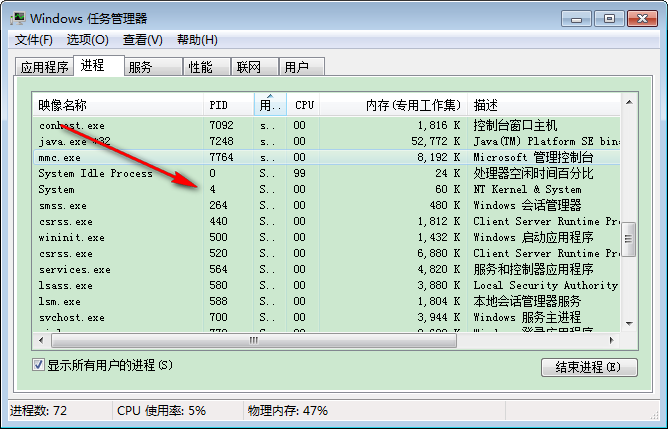This screenshot has width=668, height=429.
Task: Click memory value 52,772 K
Action: click(x=435, y=141)
